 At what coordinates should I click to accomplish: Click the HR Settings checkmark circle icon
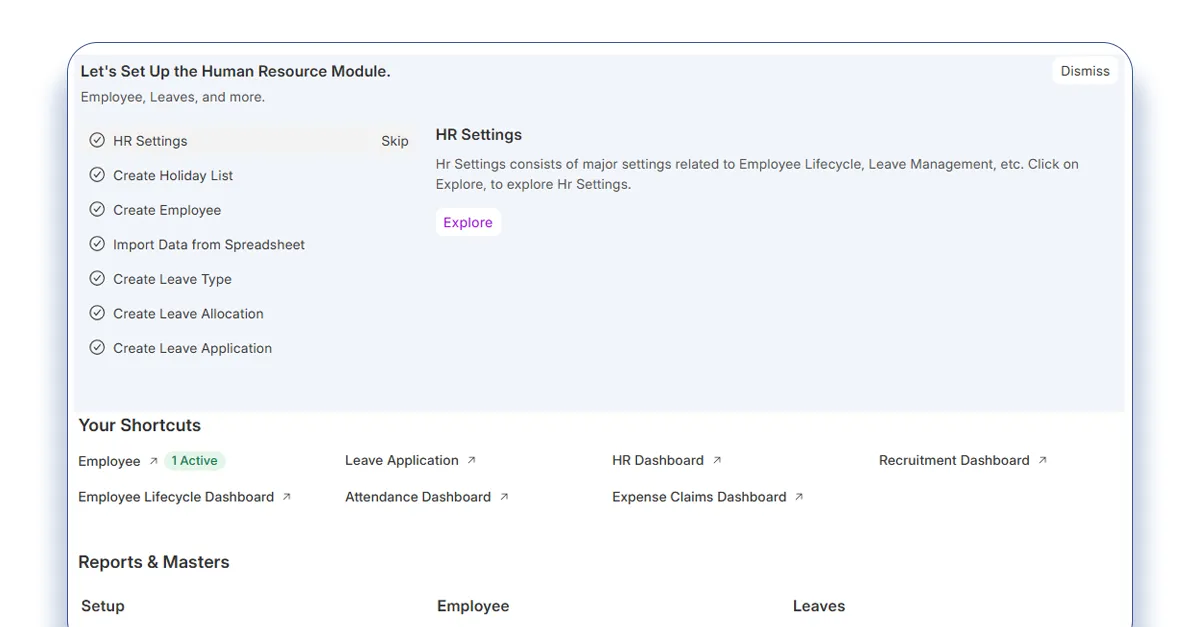click(x=97, y=141)
